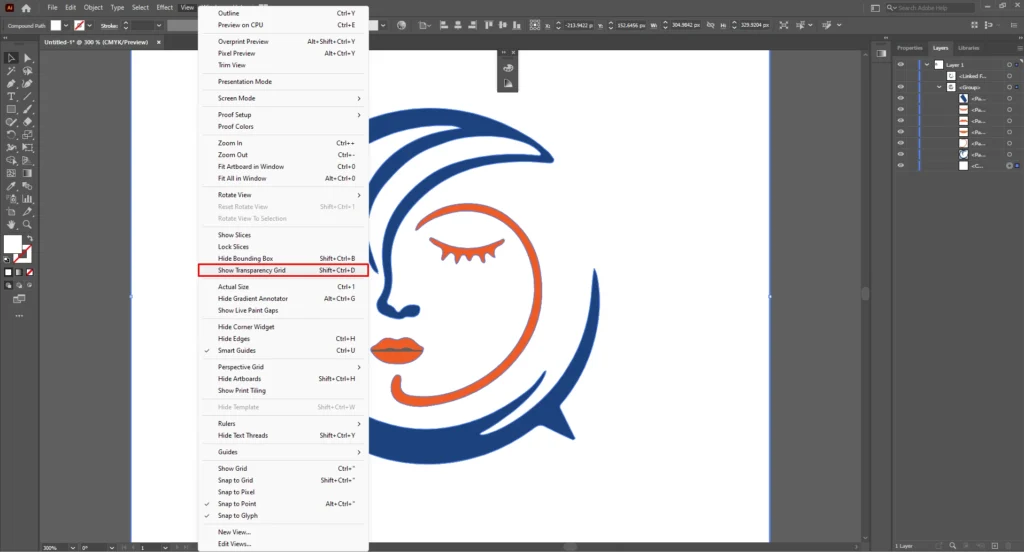Select the Type tool
The width and height of the screenshot is (1024, 552).
[11, 97]
